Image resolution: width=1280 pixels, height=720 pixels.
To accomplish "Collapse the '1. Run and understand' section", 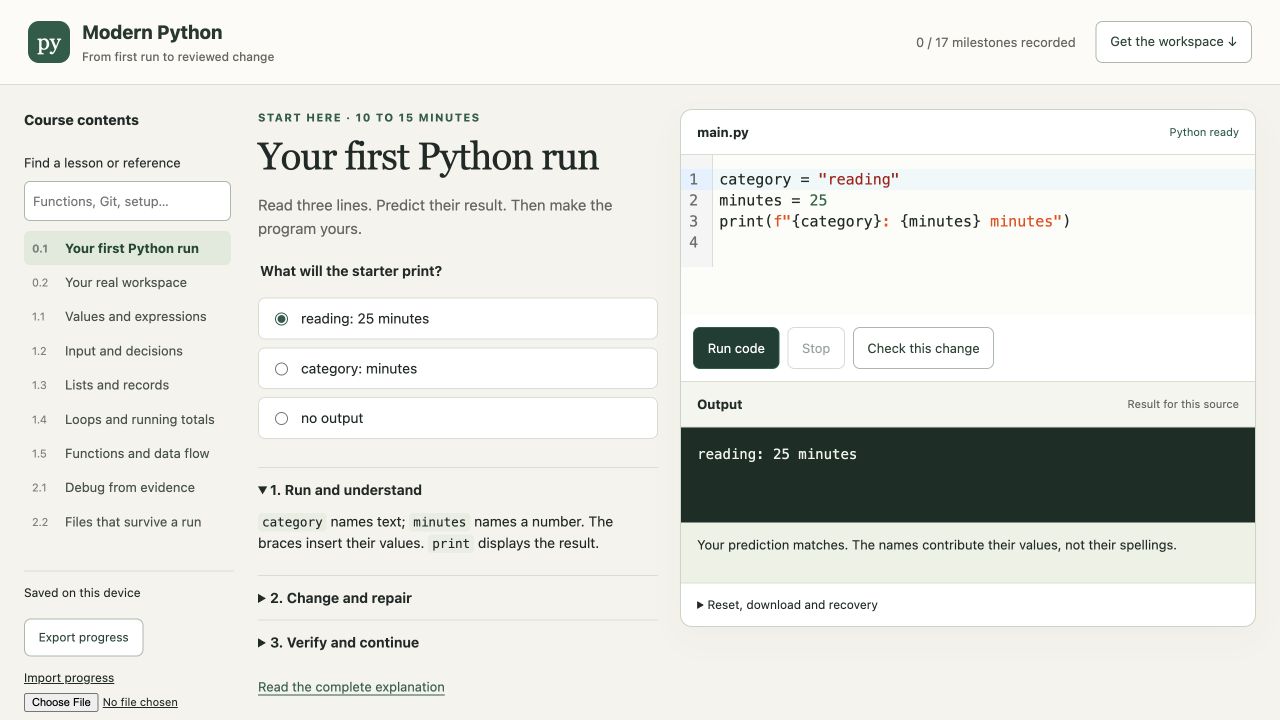I will point(340,490).
